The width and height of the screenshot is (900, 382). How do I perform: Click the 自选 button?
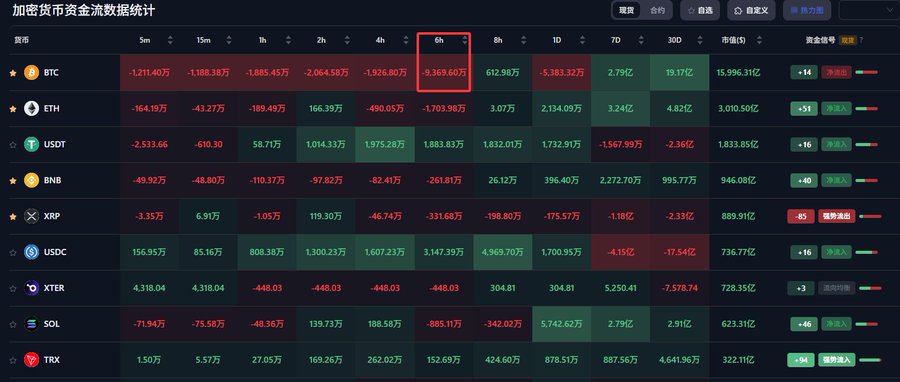tap(700, 10)
